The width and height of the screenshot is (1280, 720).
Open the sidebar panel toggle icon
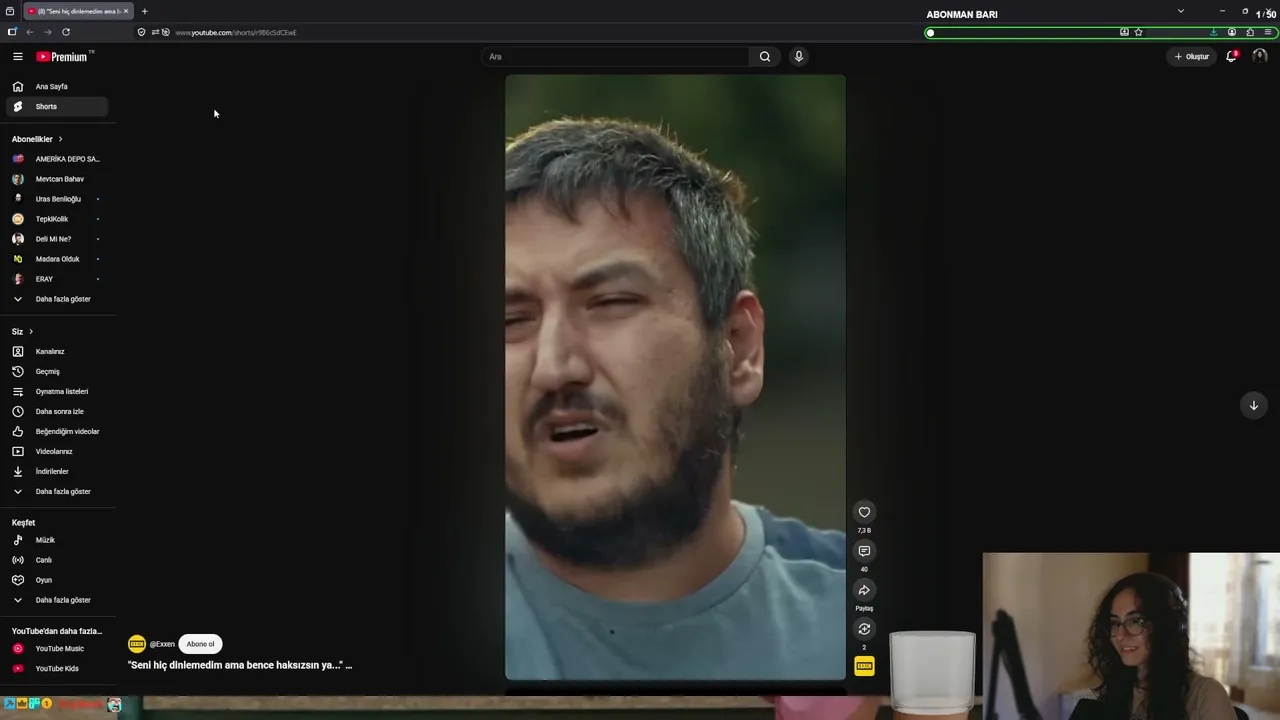click(12, 32)
